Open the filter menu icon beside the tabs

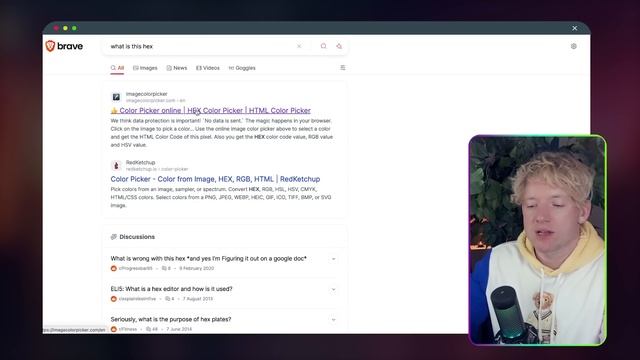[342, 68]
